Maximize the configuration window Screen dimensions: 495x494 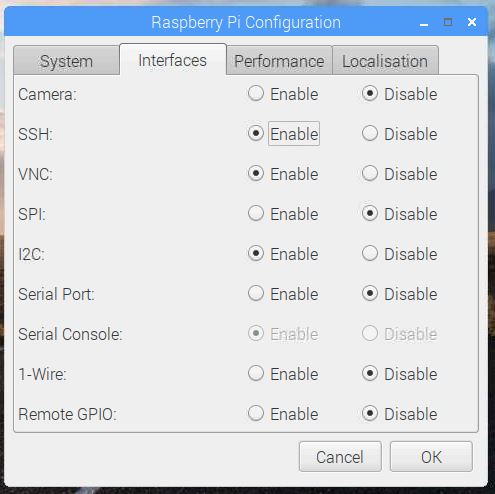(x=448, y=22)
